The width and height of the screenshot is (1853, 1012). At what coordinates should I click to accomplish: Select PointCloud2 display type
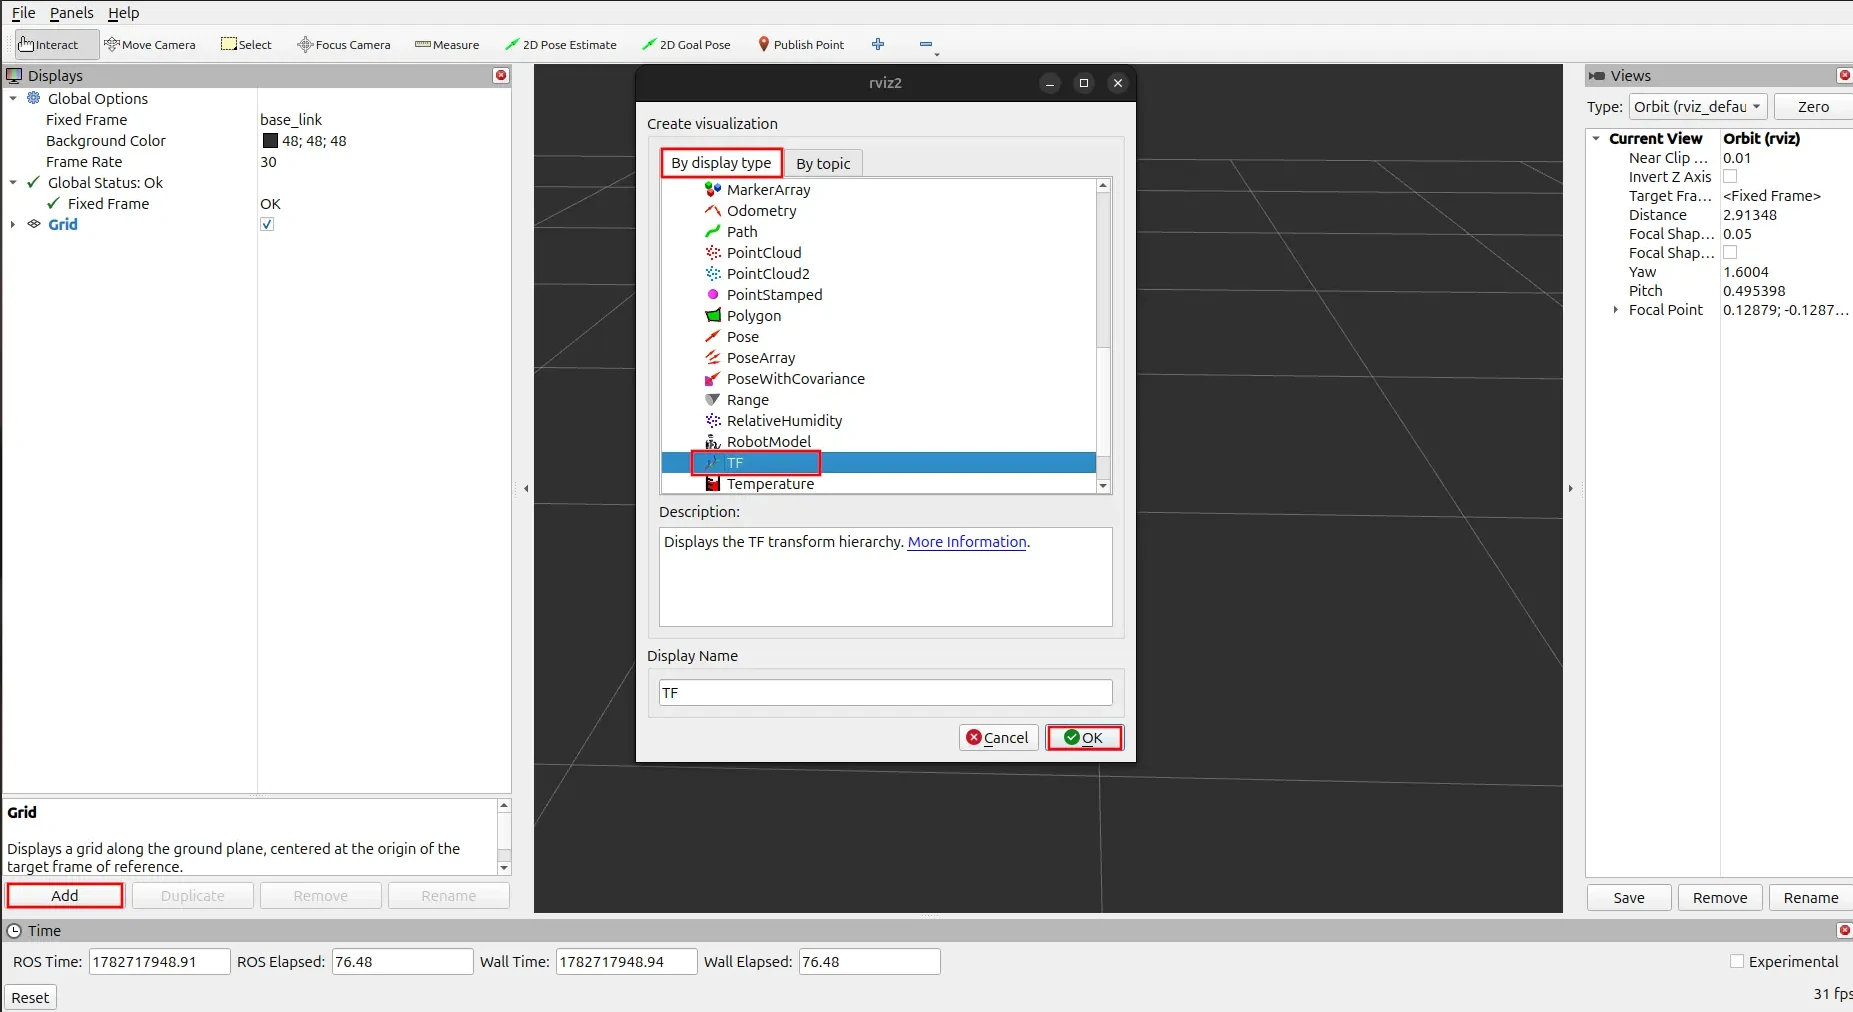768,274
